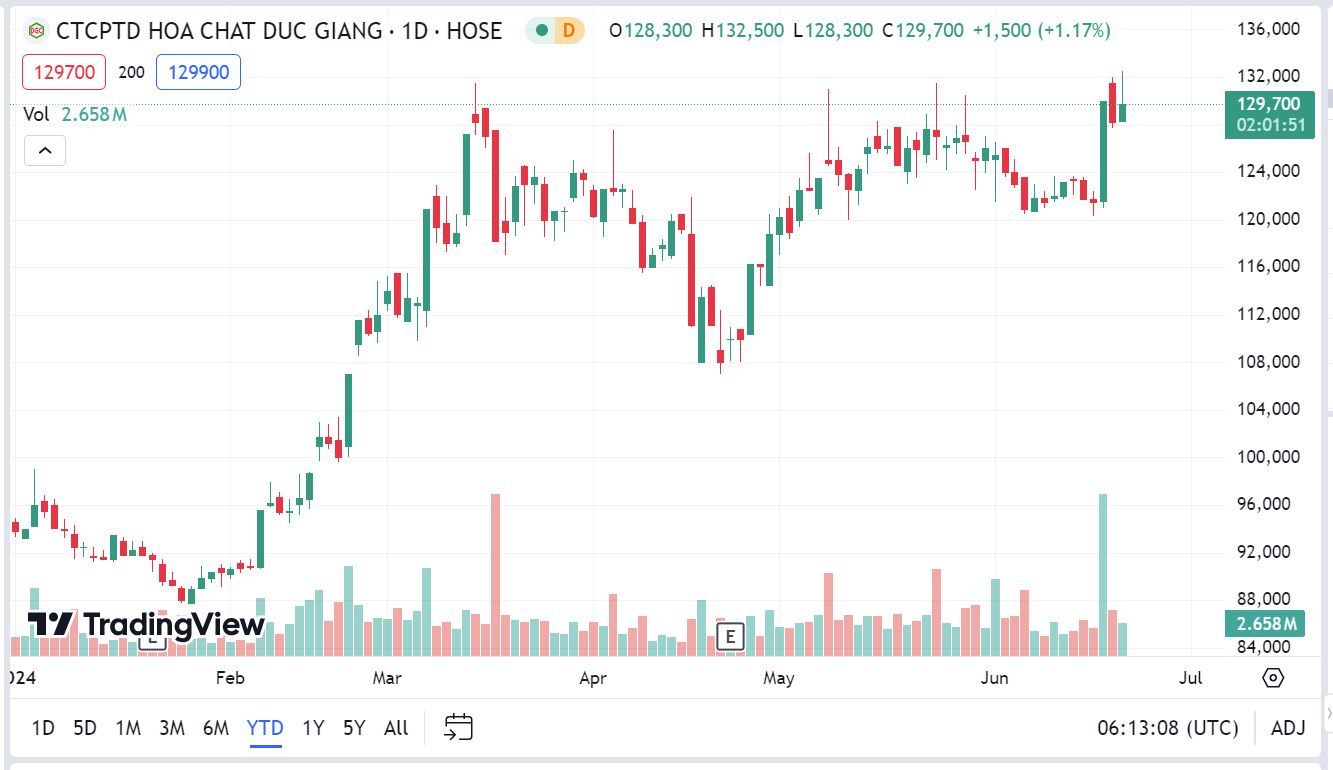Screen dimensions: 1333x770
Task: Click the DGC company logo icon
Action: pyautogui.click(x=37, y=31)
